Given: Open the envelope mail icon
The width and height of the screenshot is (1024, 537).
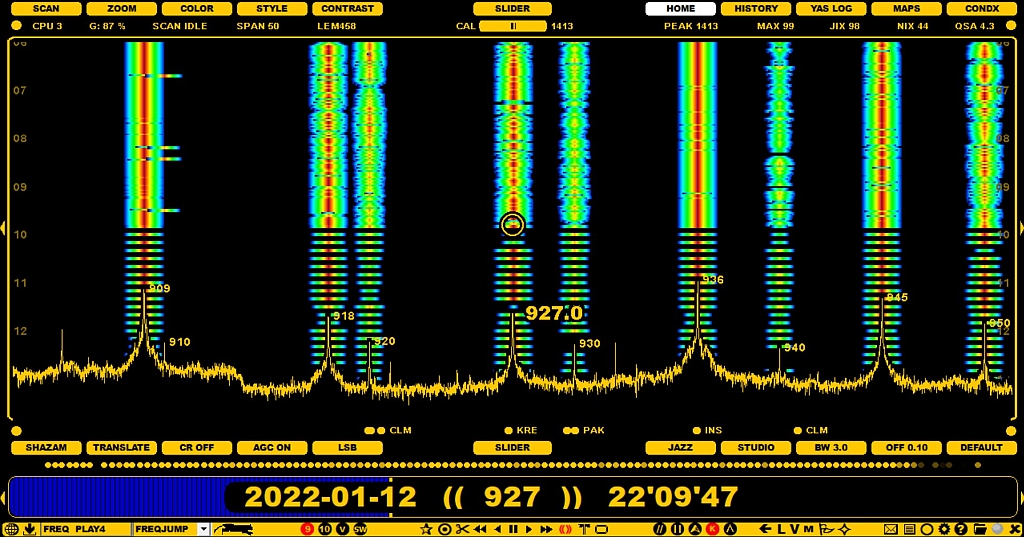Looking at the screenshot, I should tap(891, 529).
